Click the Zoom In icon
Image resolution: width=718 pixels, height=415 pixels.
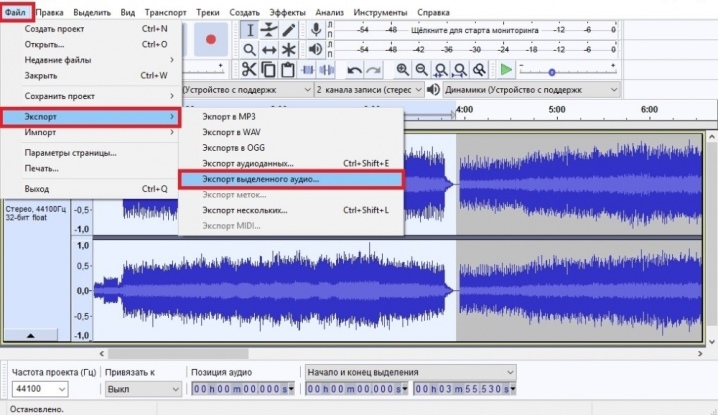(403, 70)
